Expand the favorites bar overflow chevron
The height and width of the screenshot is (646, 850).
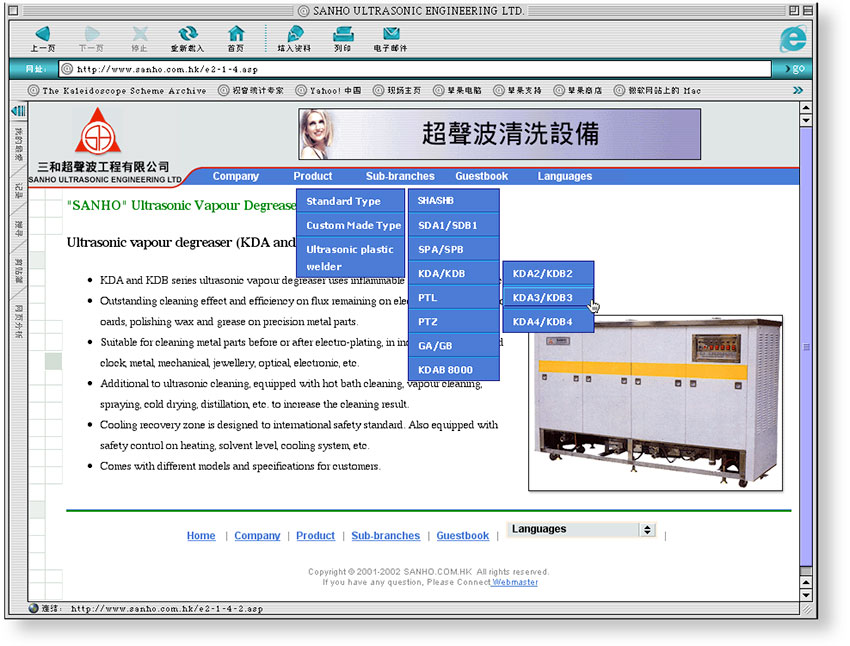[x=798, y=91]
